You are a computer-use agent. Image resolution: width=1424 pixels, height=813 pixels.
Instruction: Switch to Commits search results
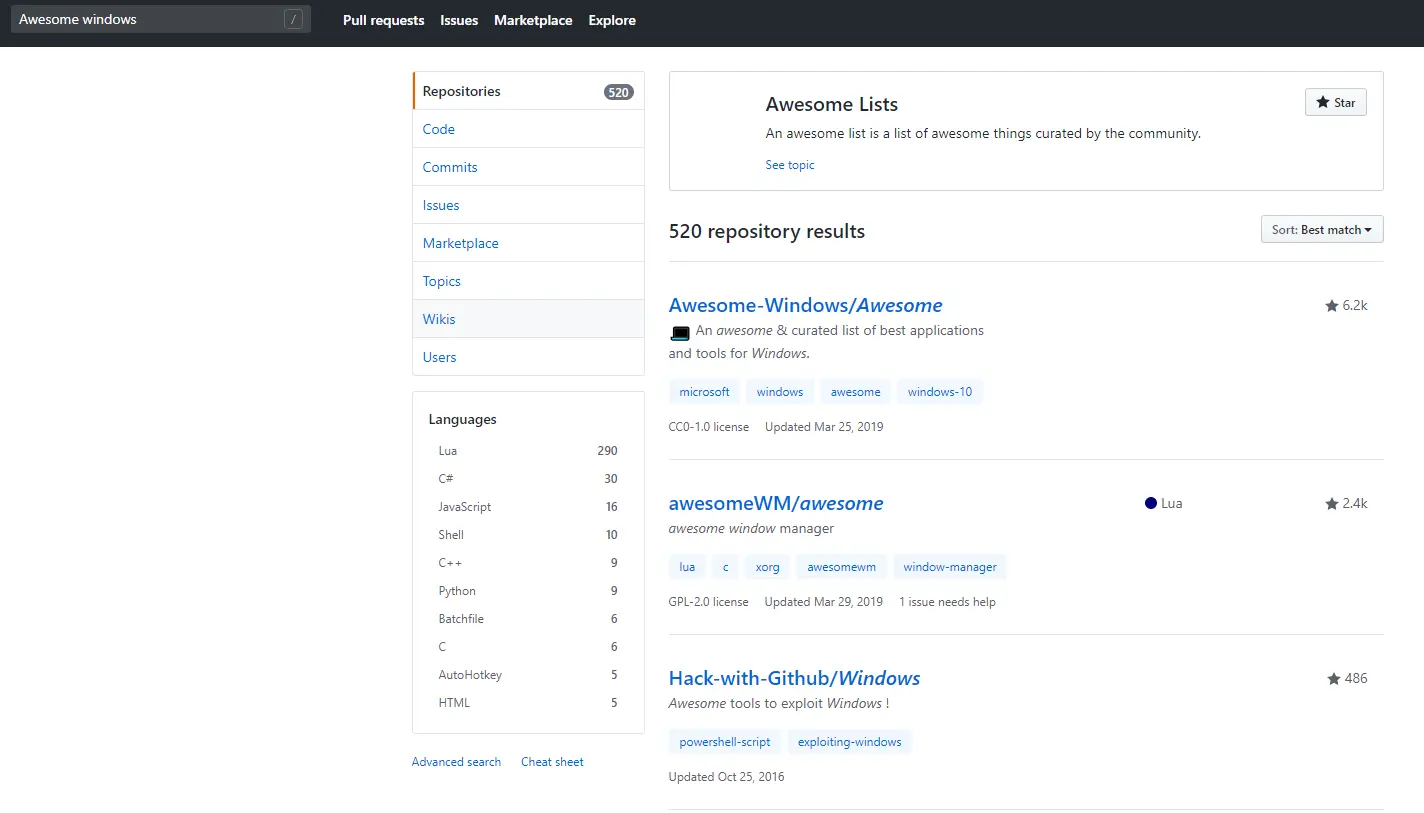coord(528,167)
